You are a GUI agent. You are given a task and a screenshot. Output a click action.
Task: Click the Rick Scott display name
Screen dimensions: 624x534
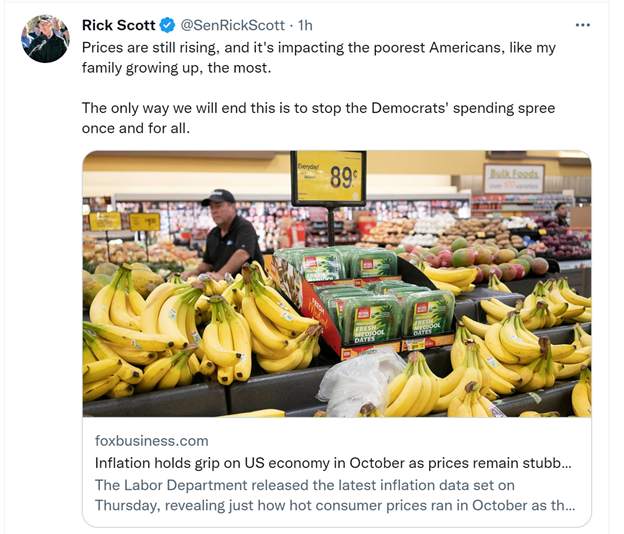pyautogui.click(x=118, y=25)
